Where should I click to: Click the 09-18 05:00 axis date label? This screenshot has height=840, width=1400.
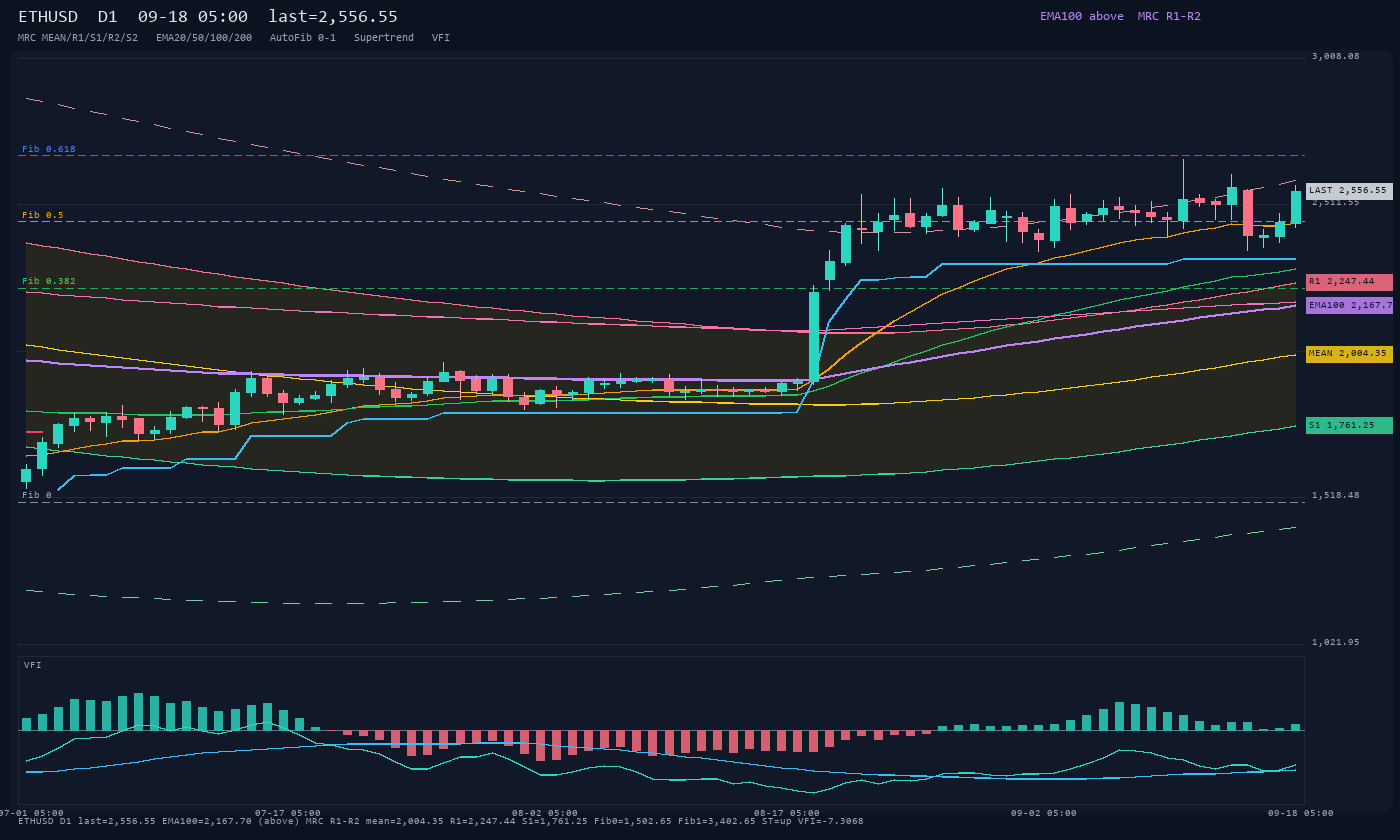pos(1301,813)
